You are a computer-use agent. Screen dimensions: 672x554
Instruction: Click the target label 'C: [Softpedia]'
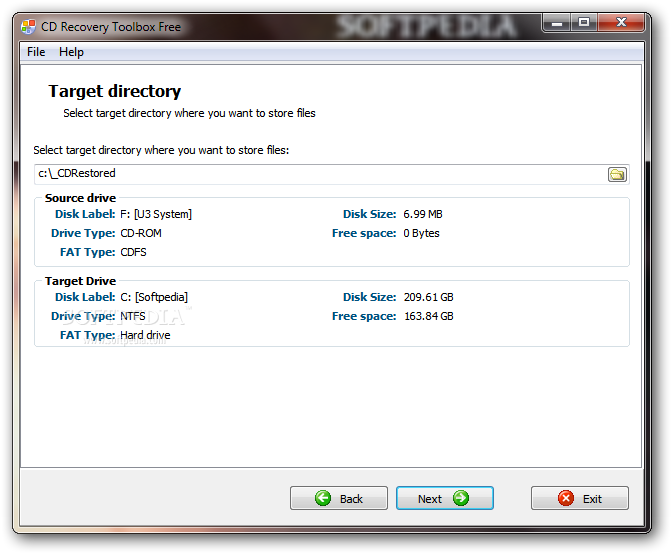[154, 297]
